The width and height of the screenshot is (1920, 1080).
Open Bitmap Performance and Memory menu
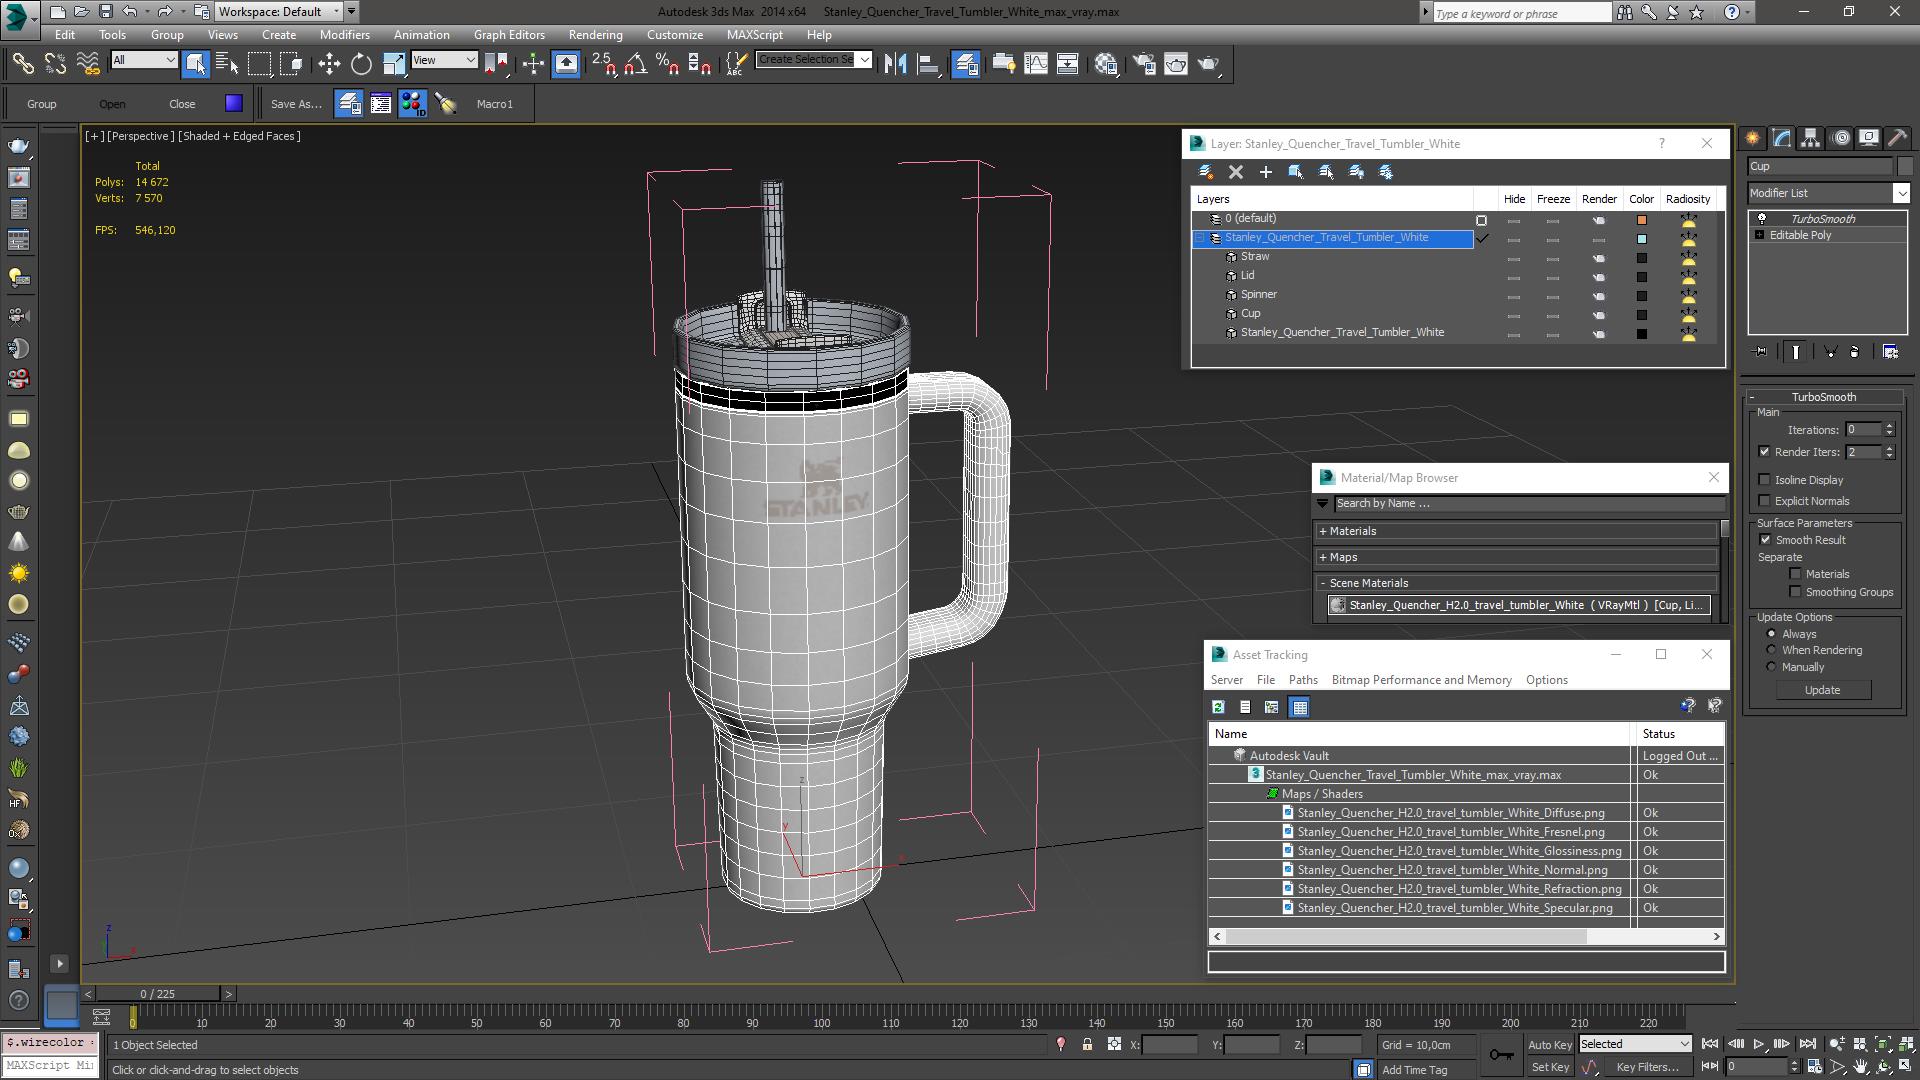point(1421,680)
